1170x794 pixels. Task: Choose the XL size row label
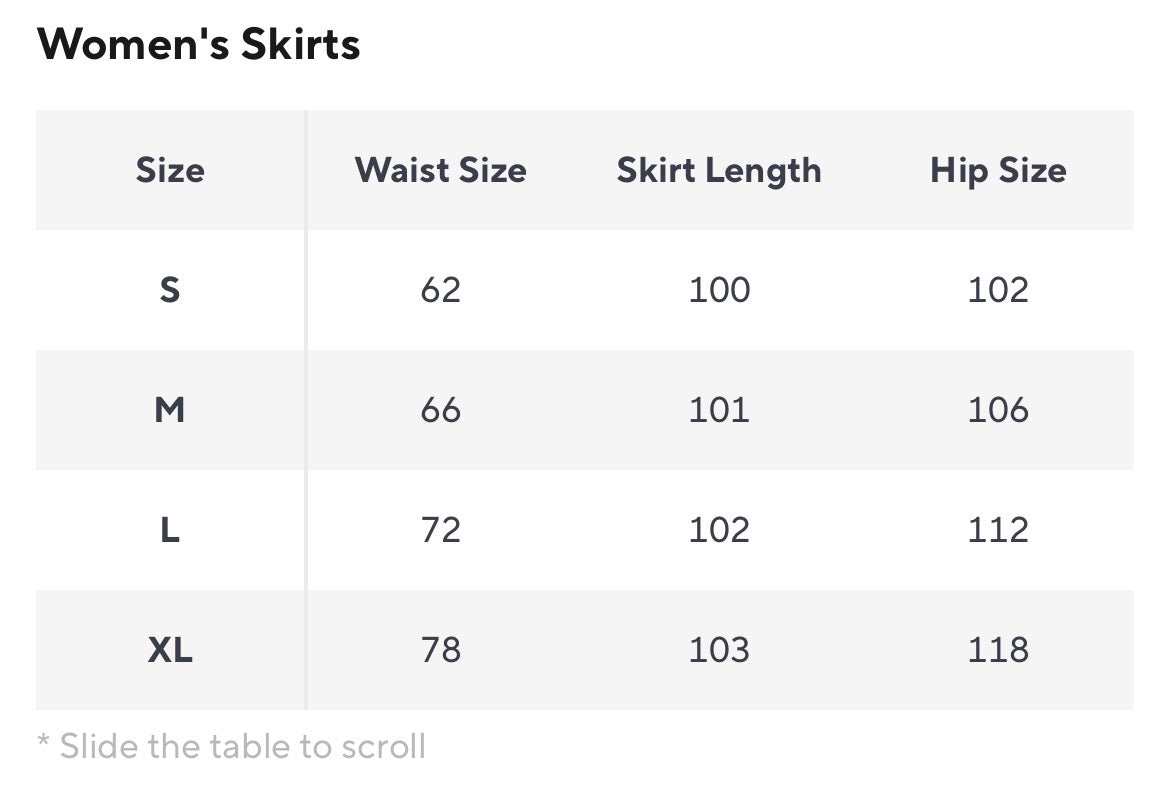coord(170,650)
